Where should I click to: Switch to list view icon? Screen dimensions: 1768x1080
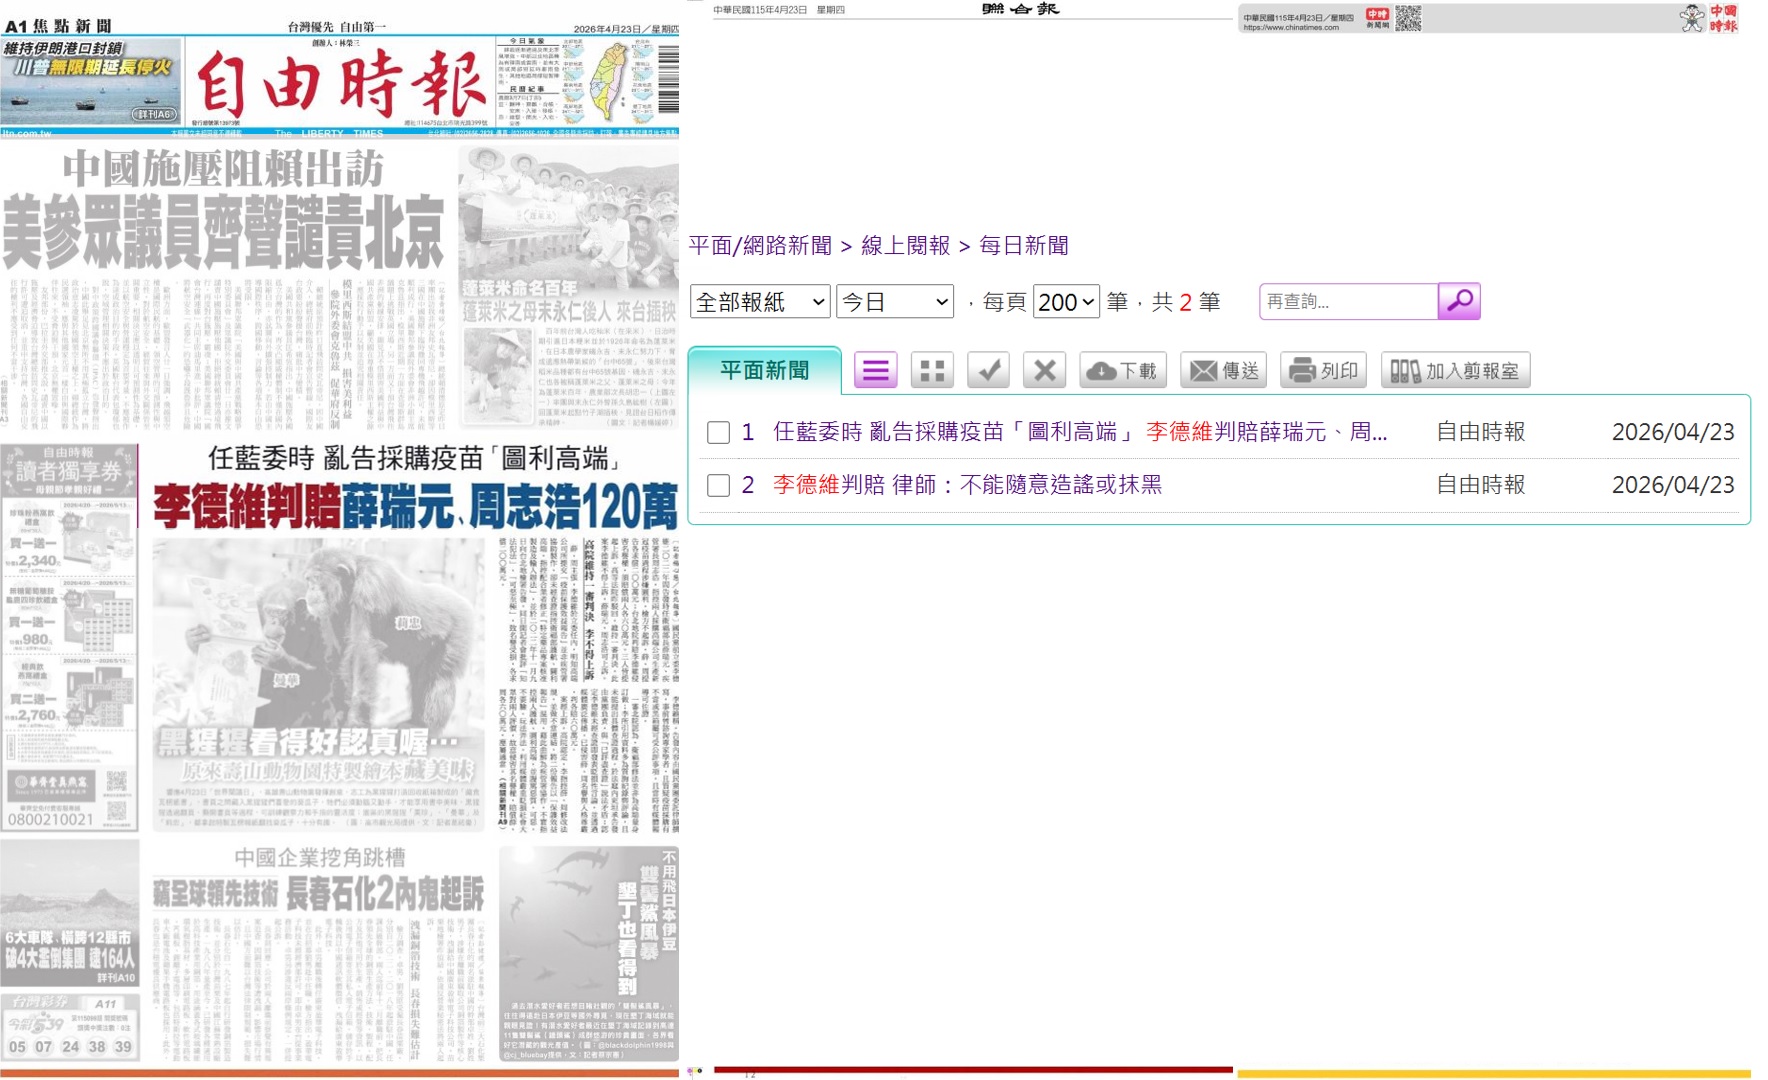pyautogui.click(x=875, y=371)
